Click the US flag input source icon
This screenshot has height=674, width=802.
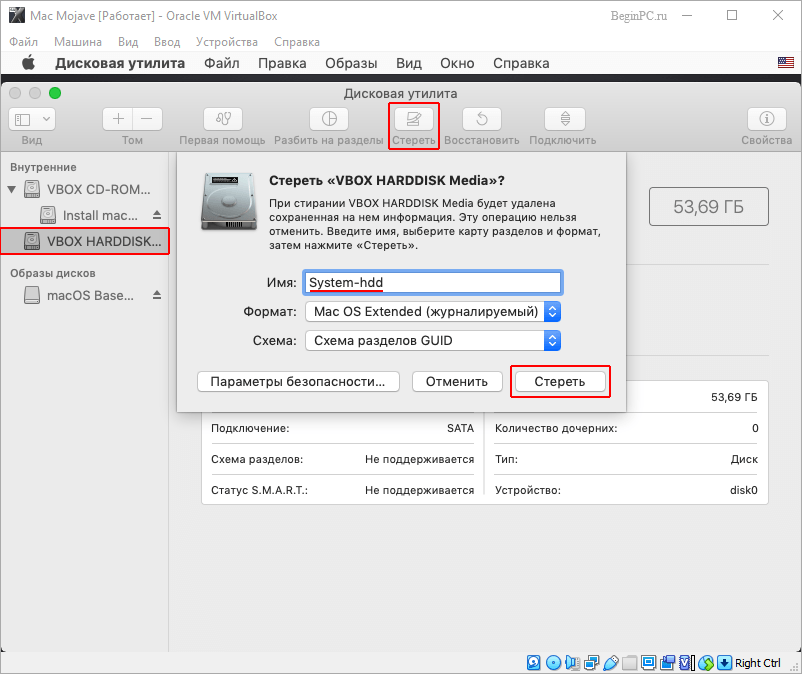pyautogui.click(x=786, y=63)
